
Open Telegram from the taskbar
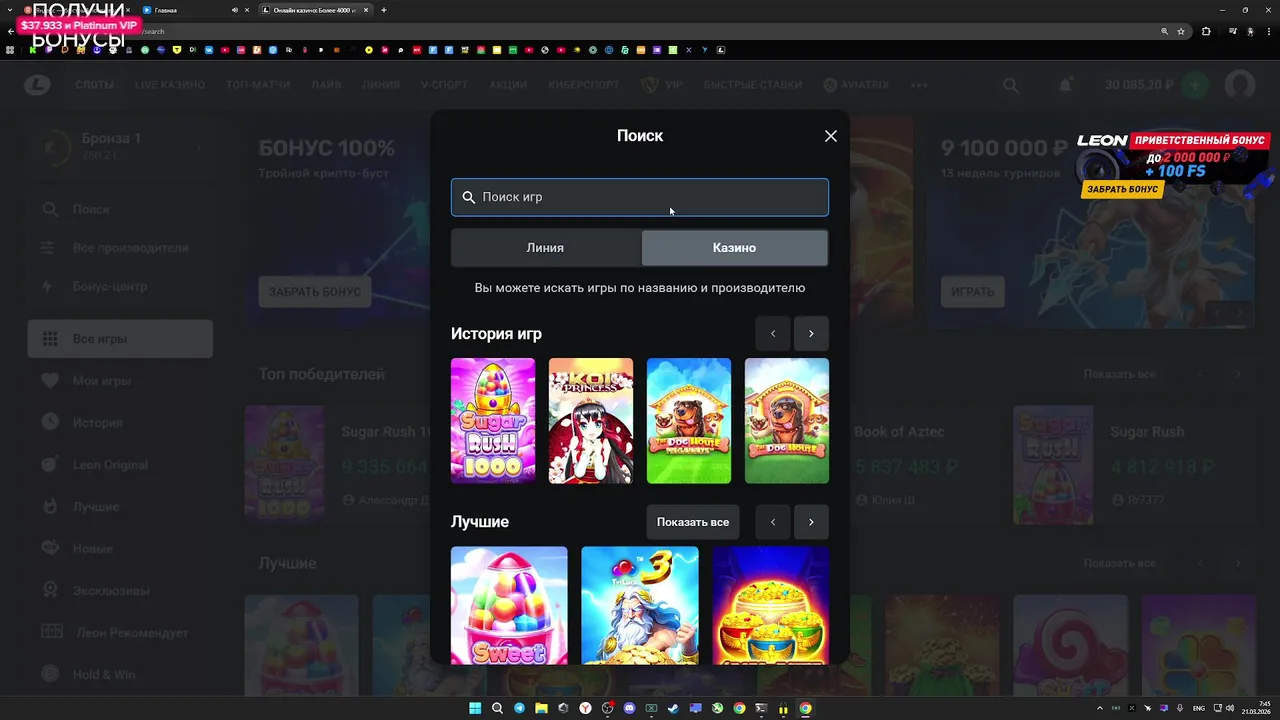[519, 709]
